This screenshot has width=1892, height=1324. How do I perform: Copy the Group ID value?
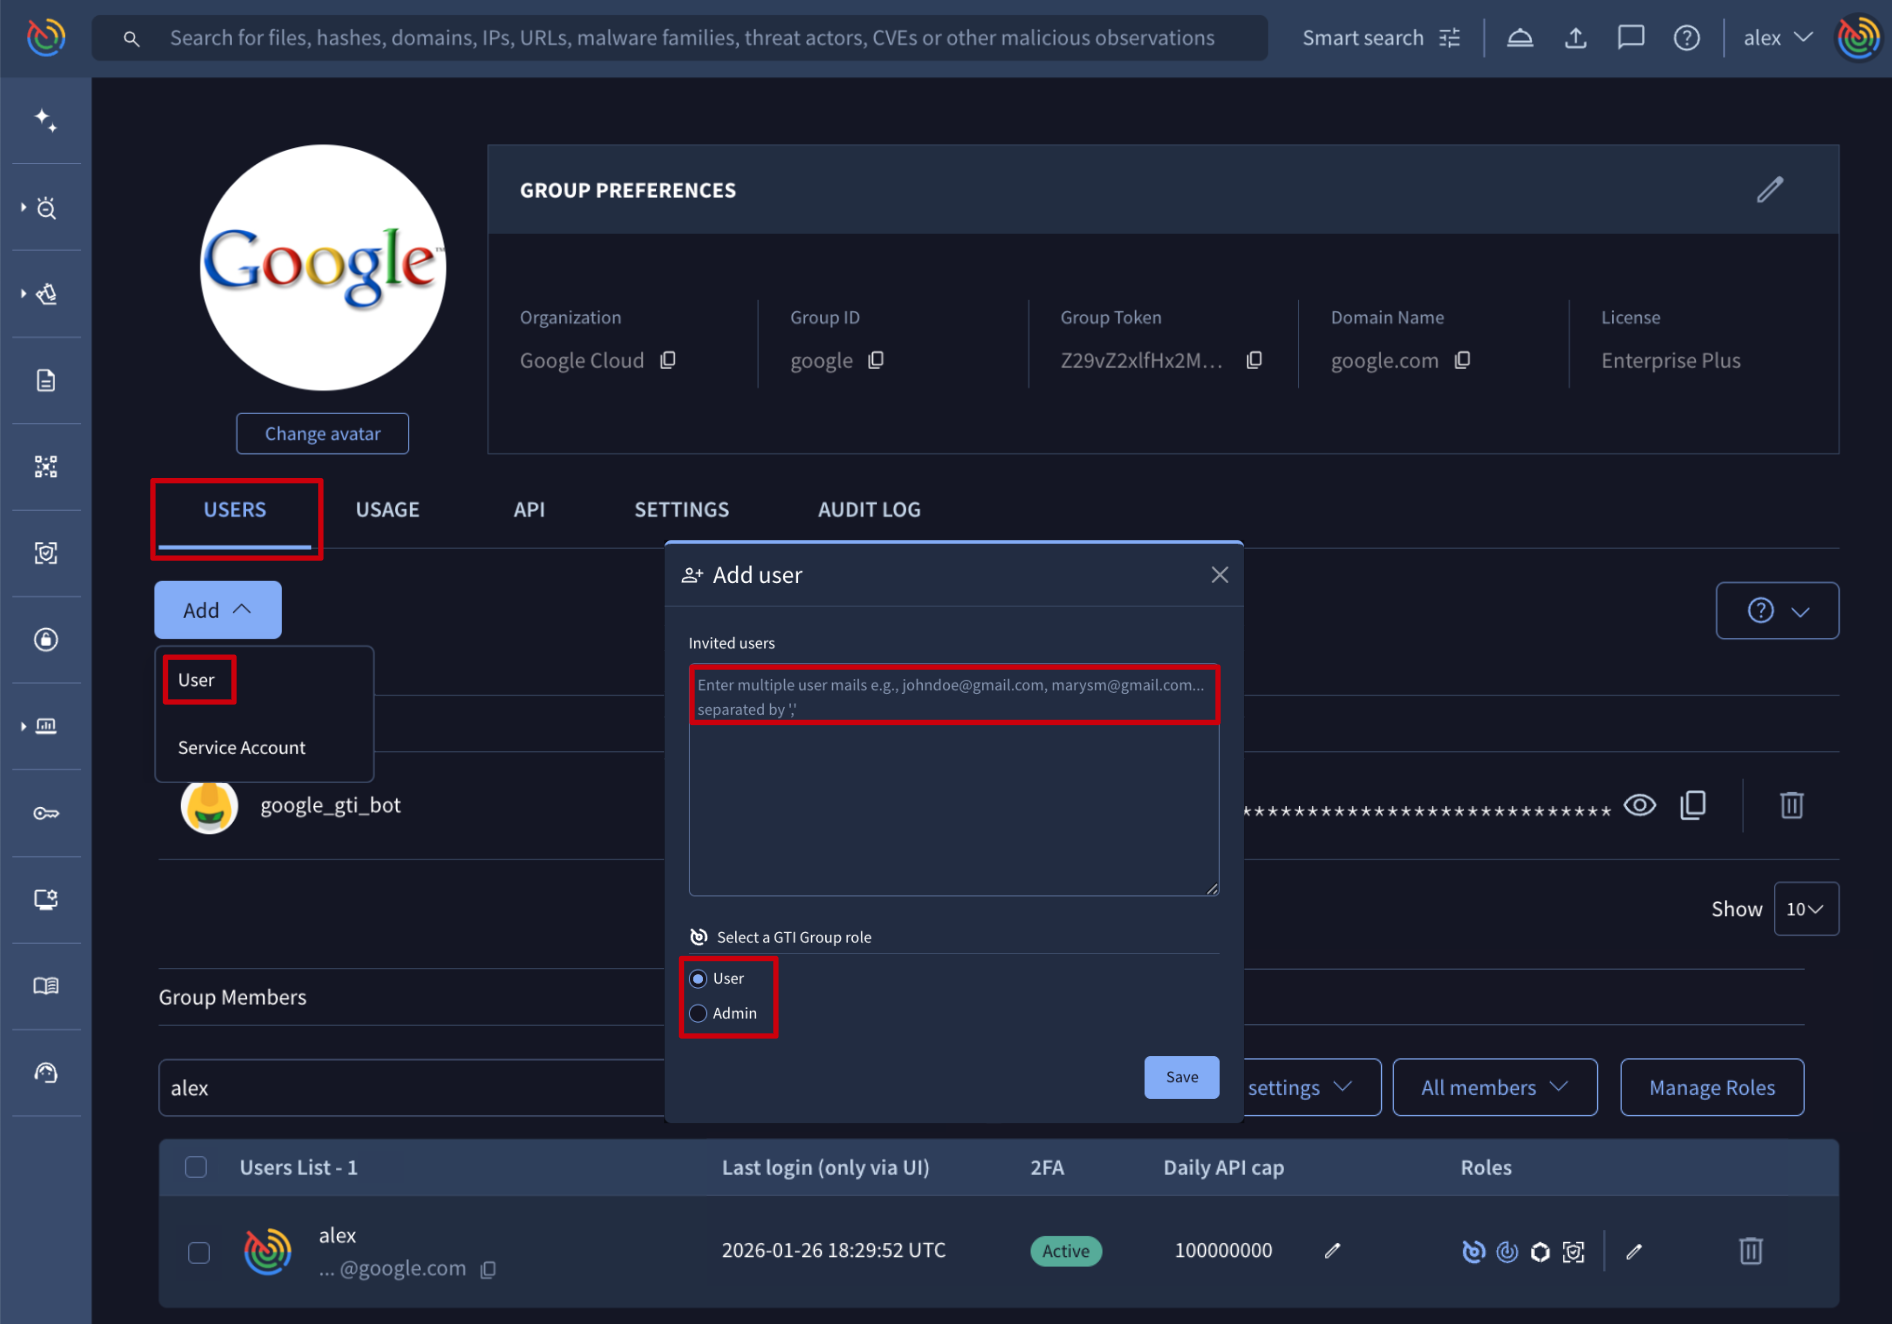tap(876, 360)
